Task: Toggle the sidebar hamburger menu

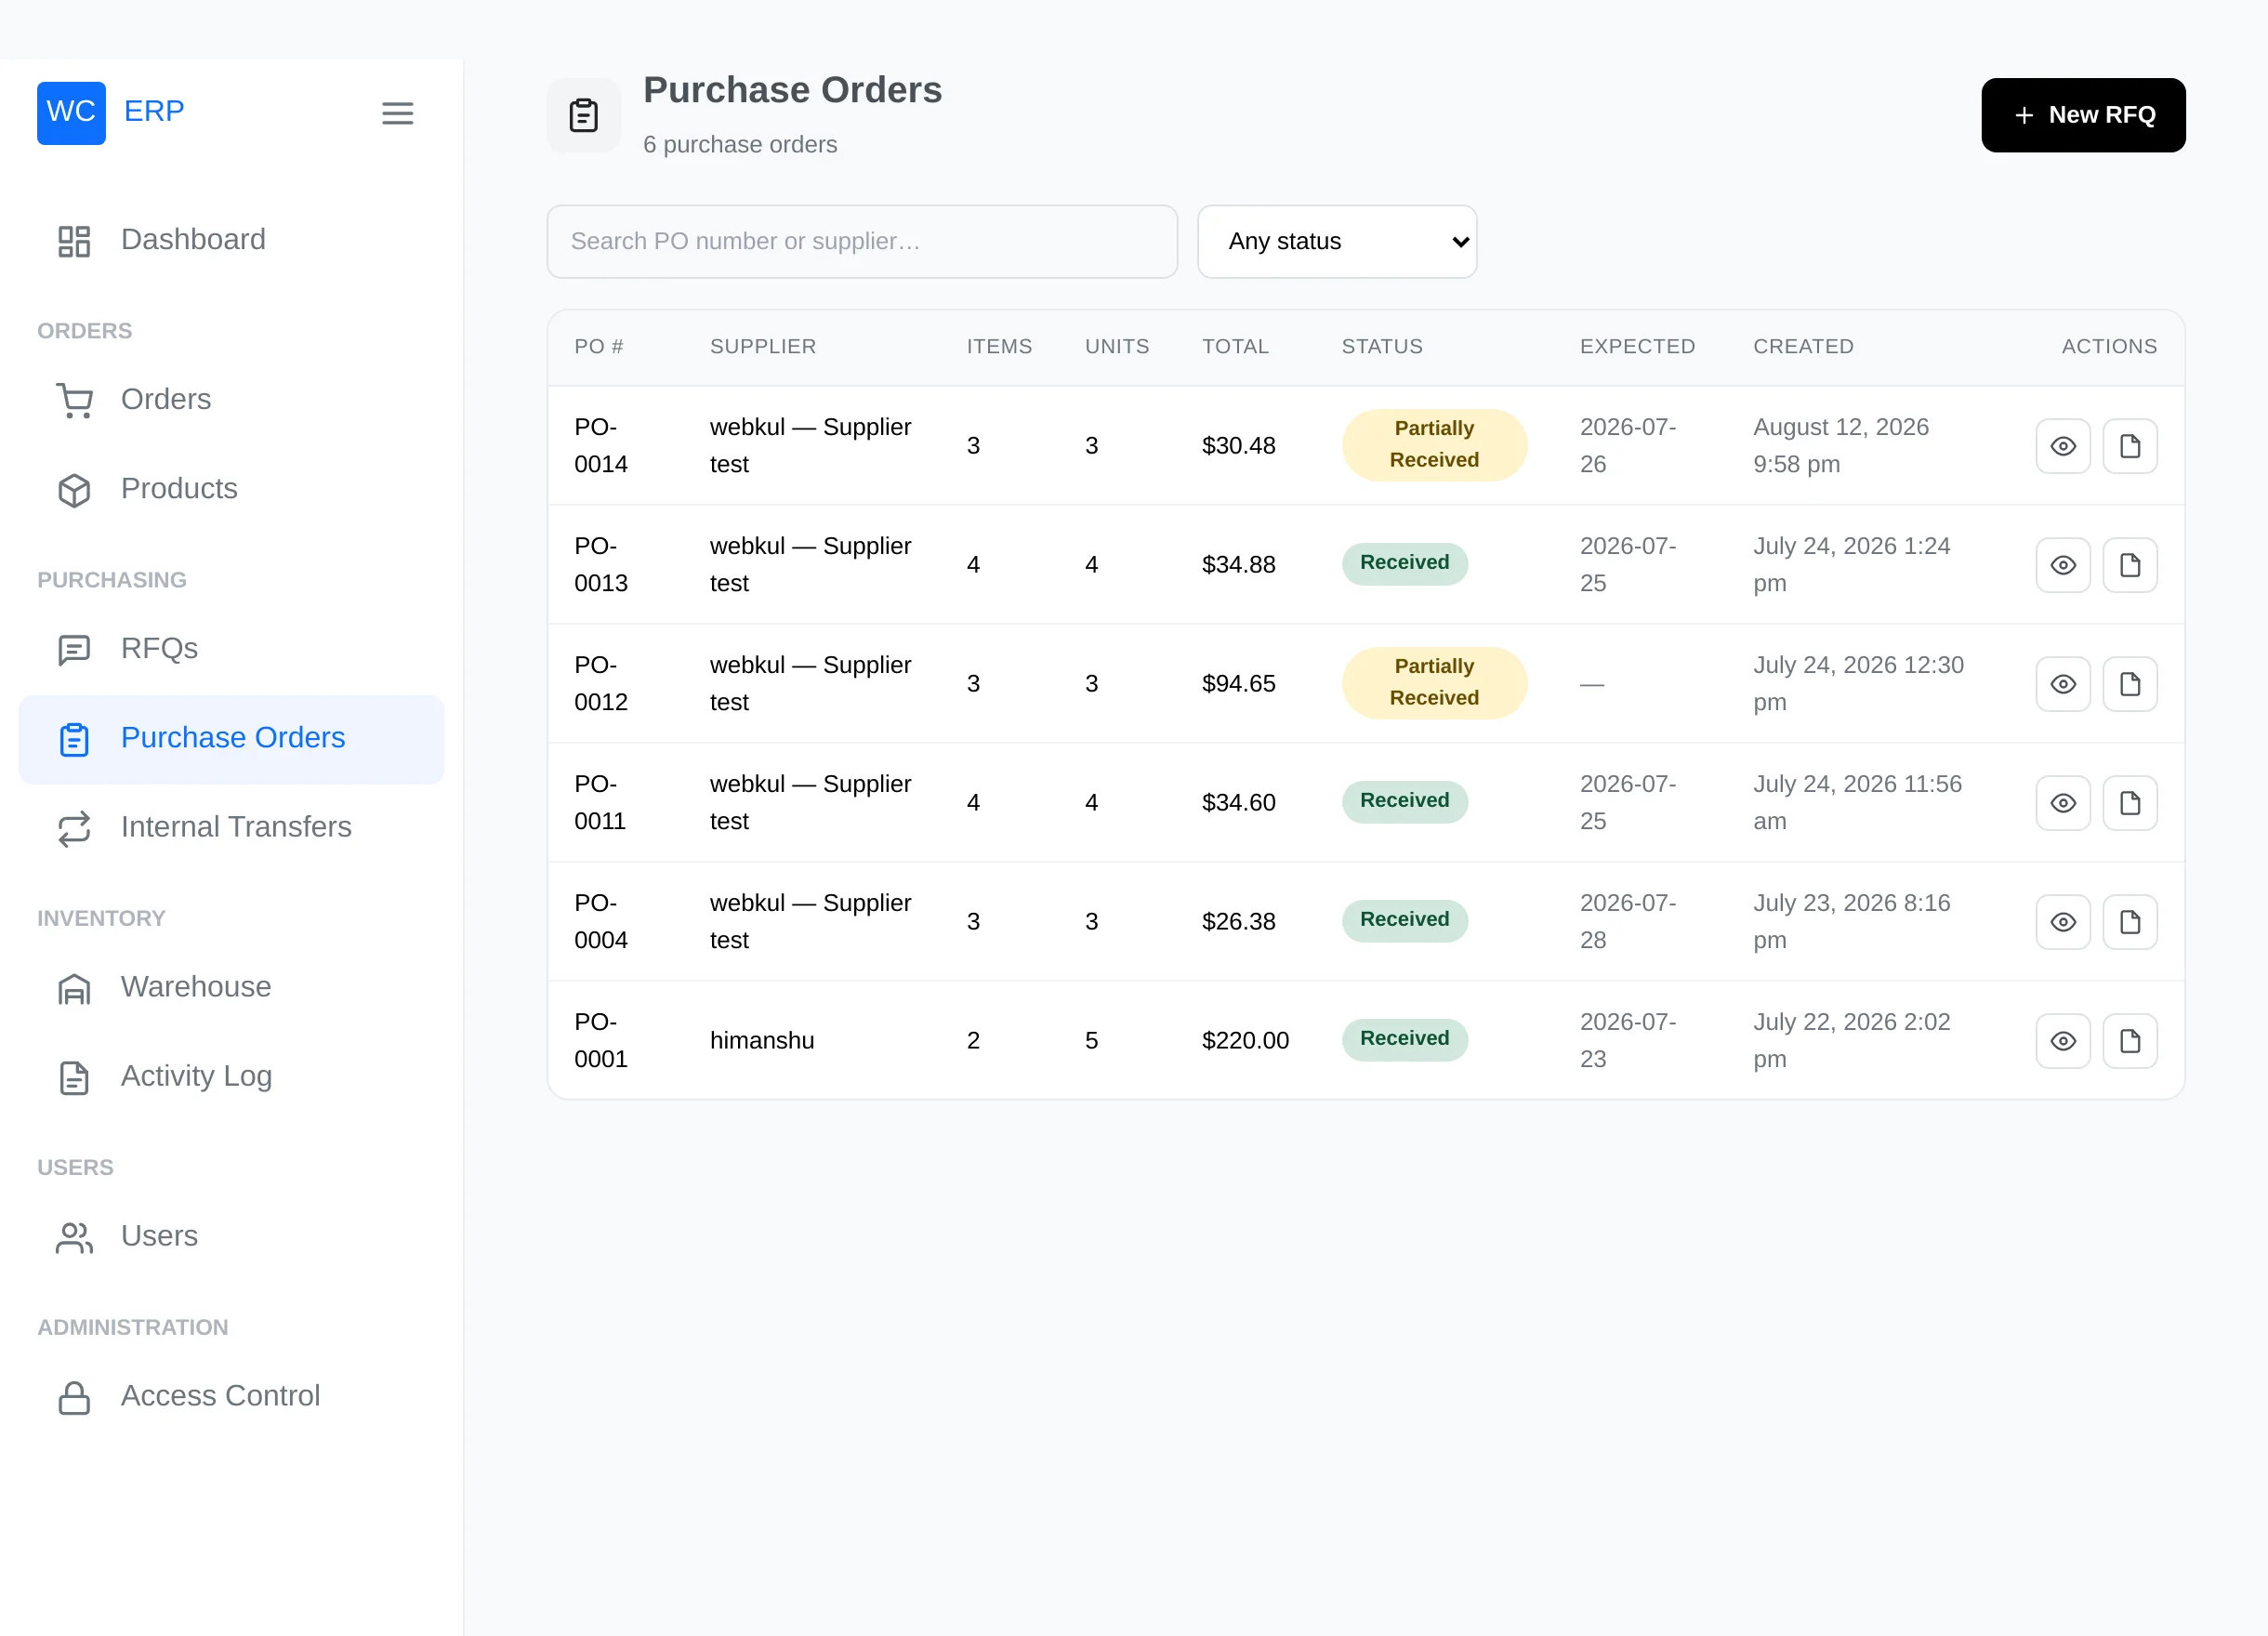Action: 397,113
